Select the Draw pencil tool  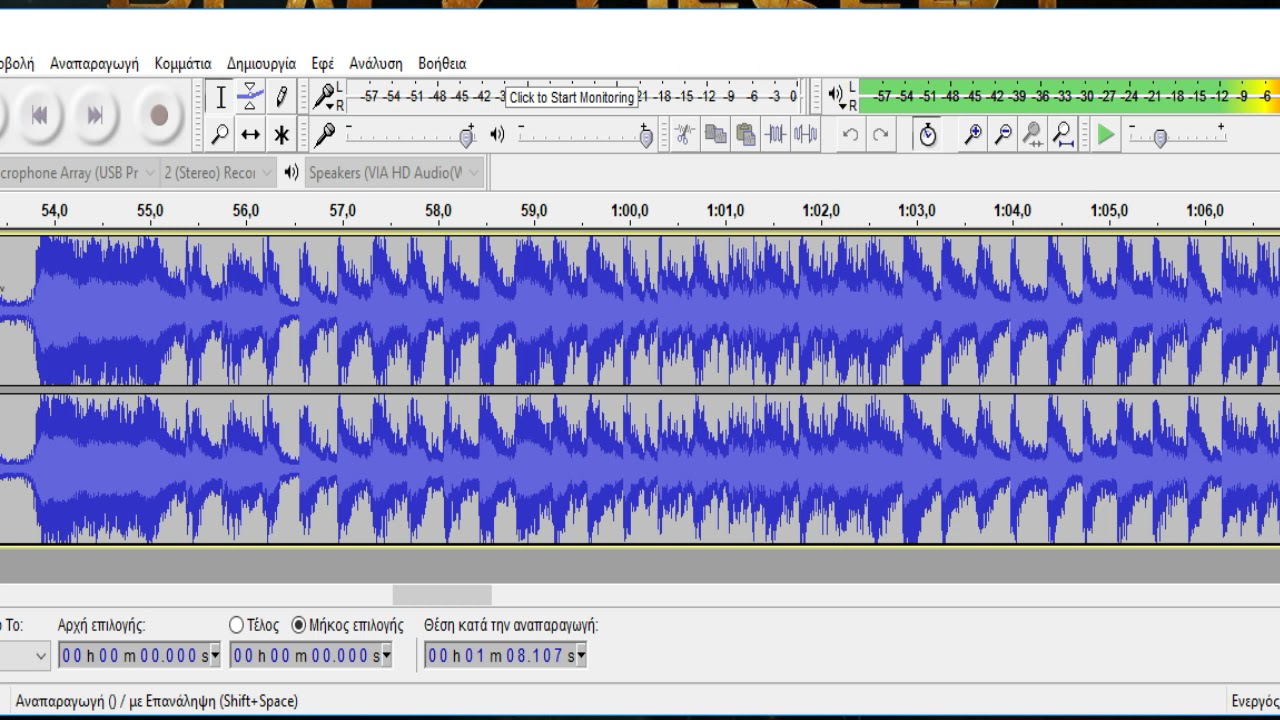coord(282,97)
